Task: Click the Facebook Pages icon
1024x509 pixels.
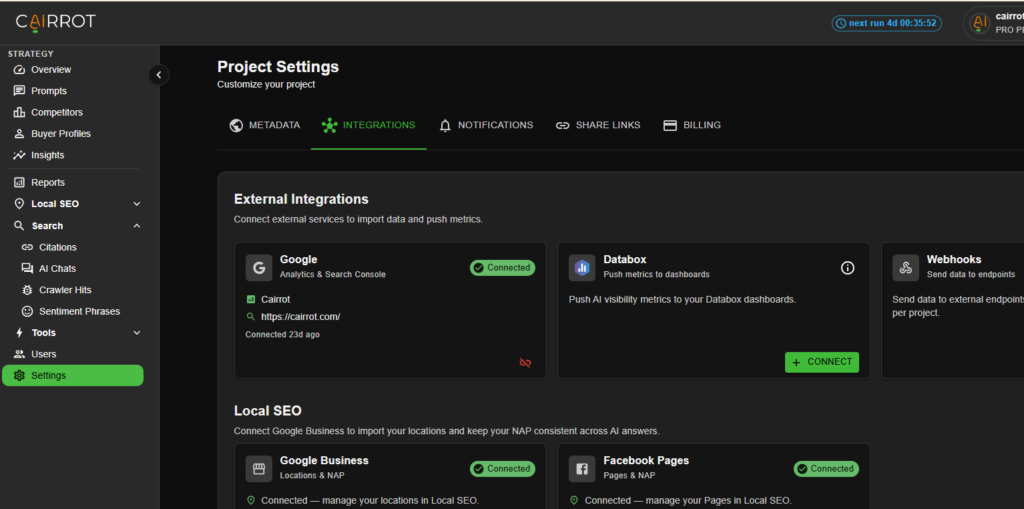Action: pyautogui.click(x=582, y=468)
